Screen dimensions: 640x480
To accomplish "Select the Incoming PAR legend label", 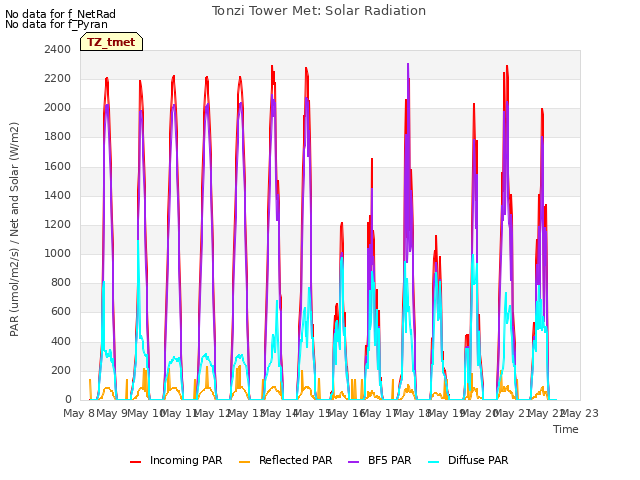I will pos(186,460).
